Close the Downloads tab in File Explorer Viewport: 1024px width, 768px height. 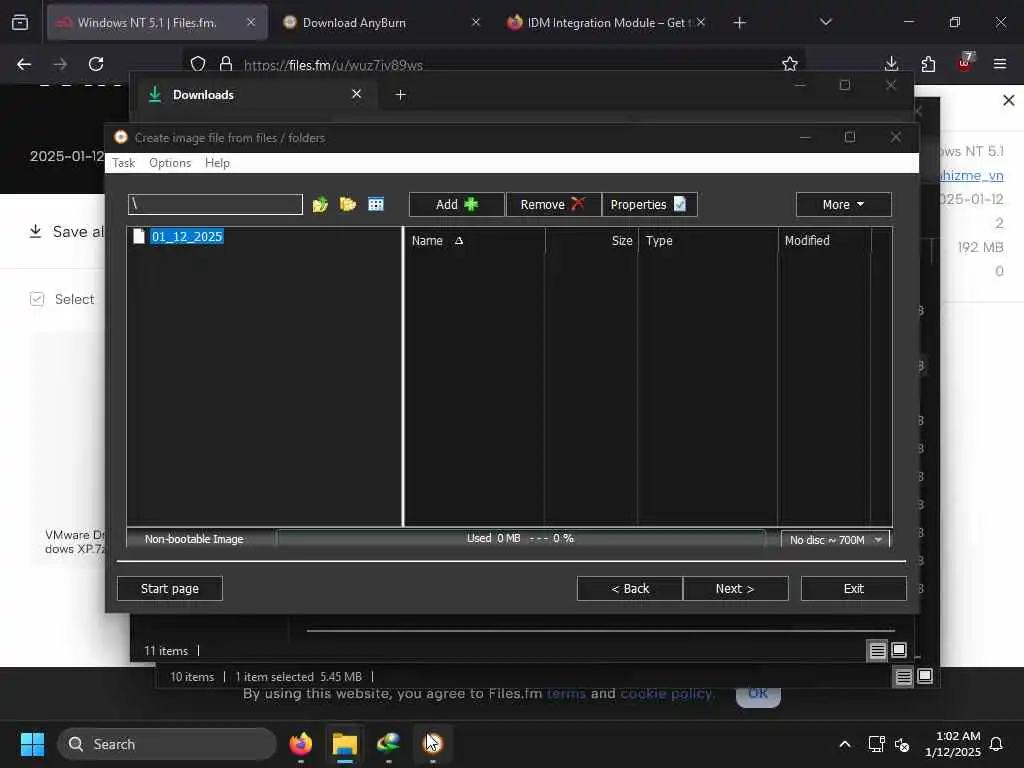[x=357, y=94]
